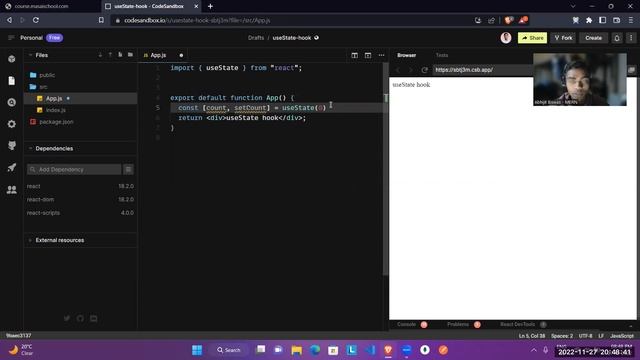Create a new file in Files header
The image size is (640, 360).
tap(120, 55)
